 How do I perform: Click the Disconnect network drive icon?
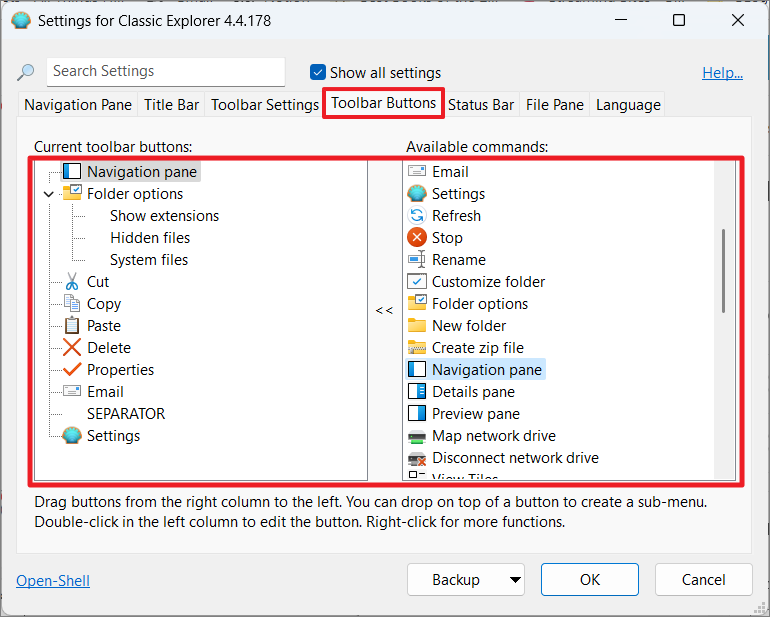(x=417, y=458)
